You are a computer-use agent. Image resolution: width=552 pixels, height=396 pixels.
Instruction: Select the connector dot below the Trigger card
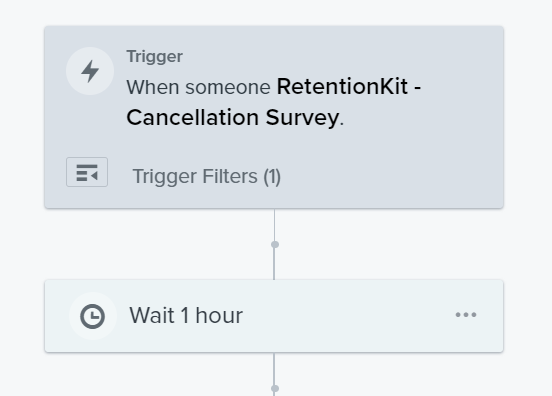[x=275, y=244]
